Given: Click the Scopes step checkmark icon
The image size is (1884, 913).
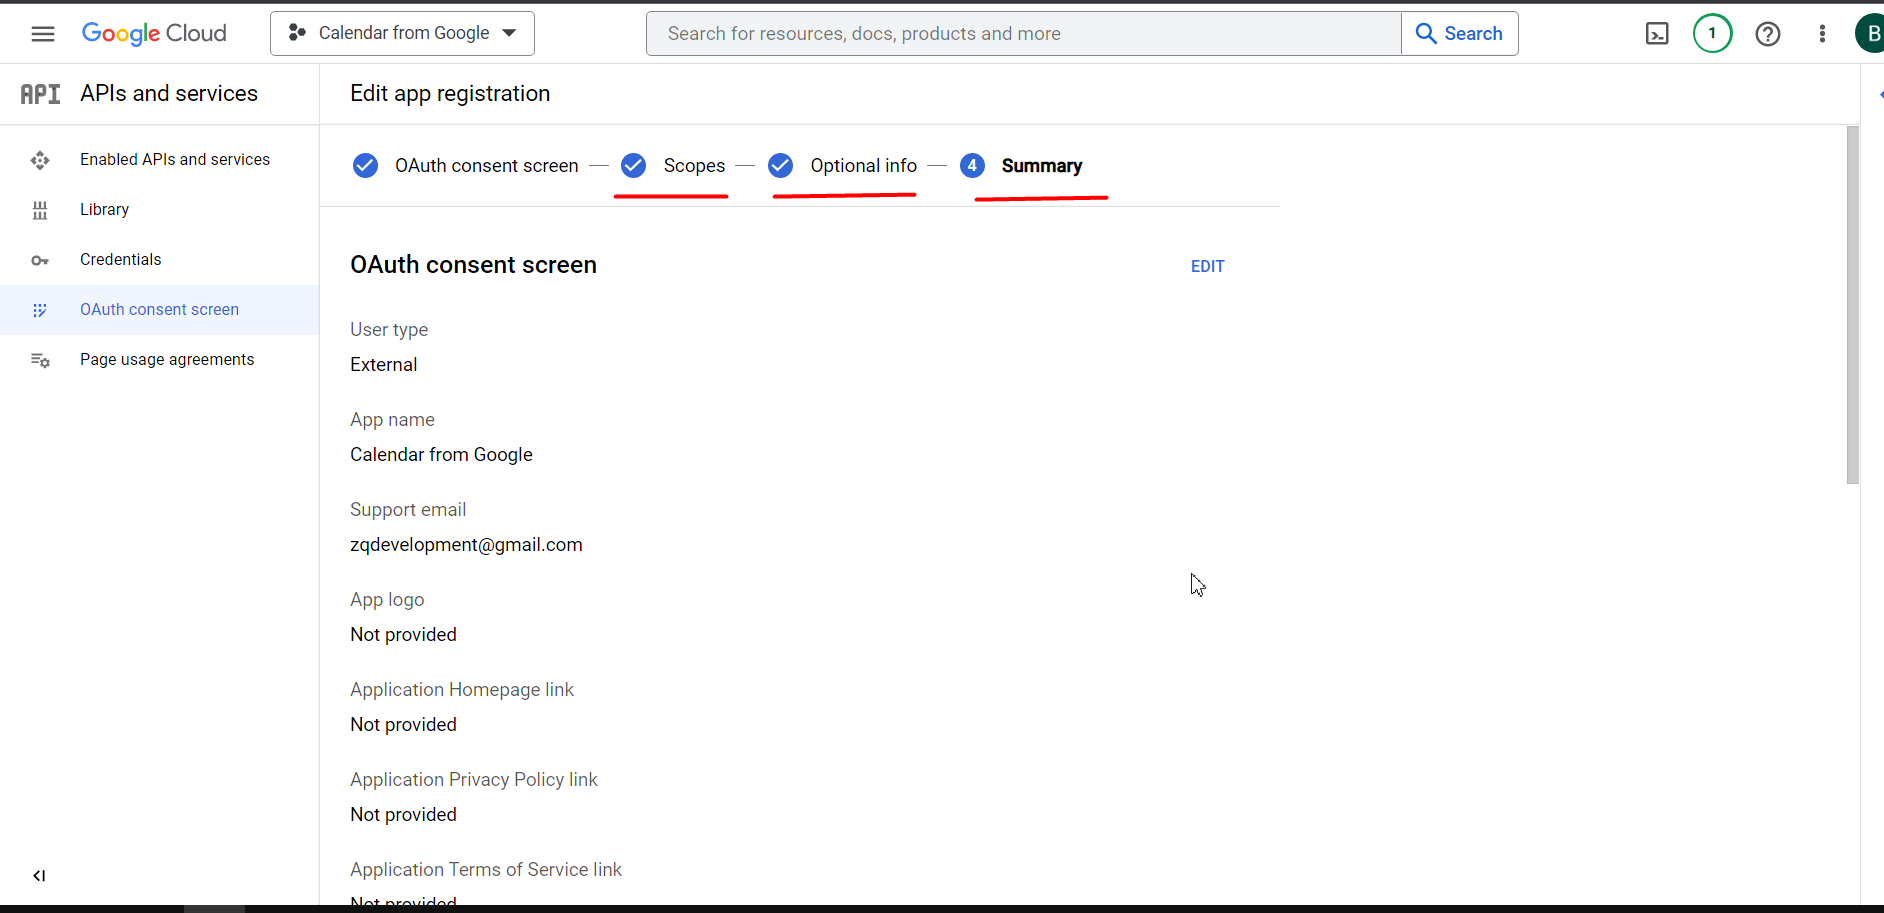Looking at the screenshot, I should click(x=633, y=166).
